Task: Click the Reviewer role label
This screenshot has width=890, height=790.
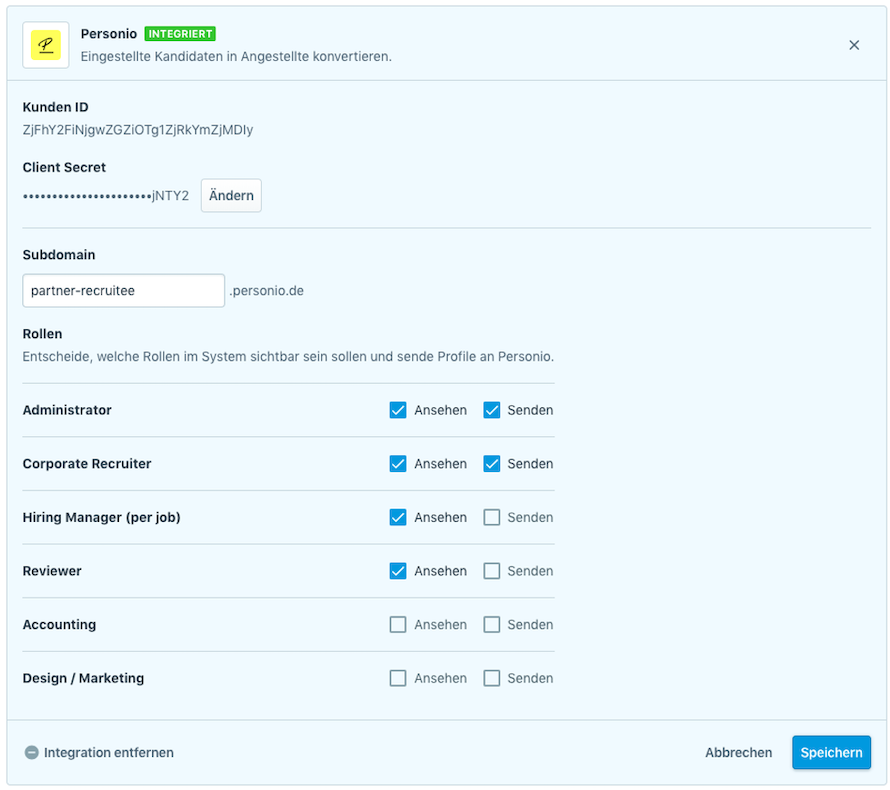Action: [52, 571]
